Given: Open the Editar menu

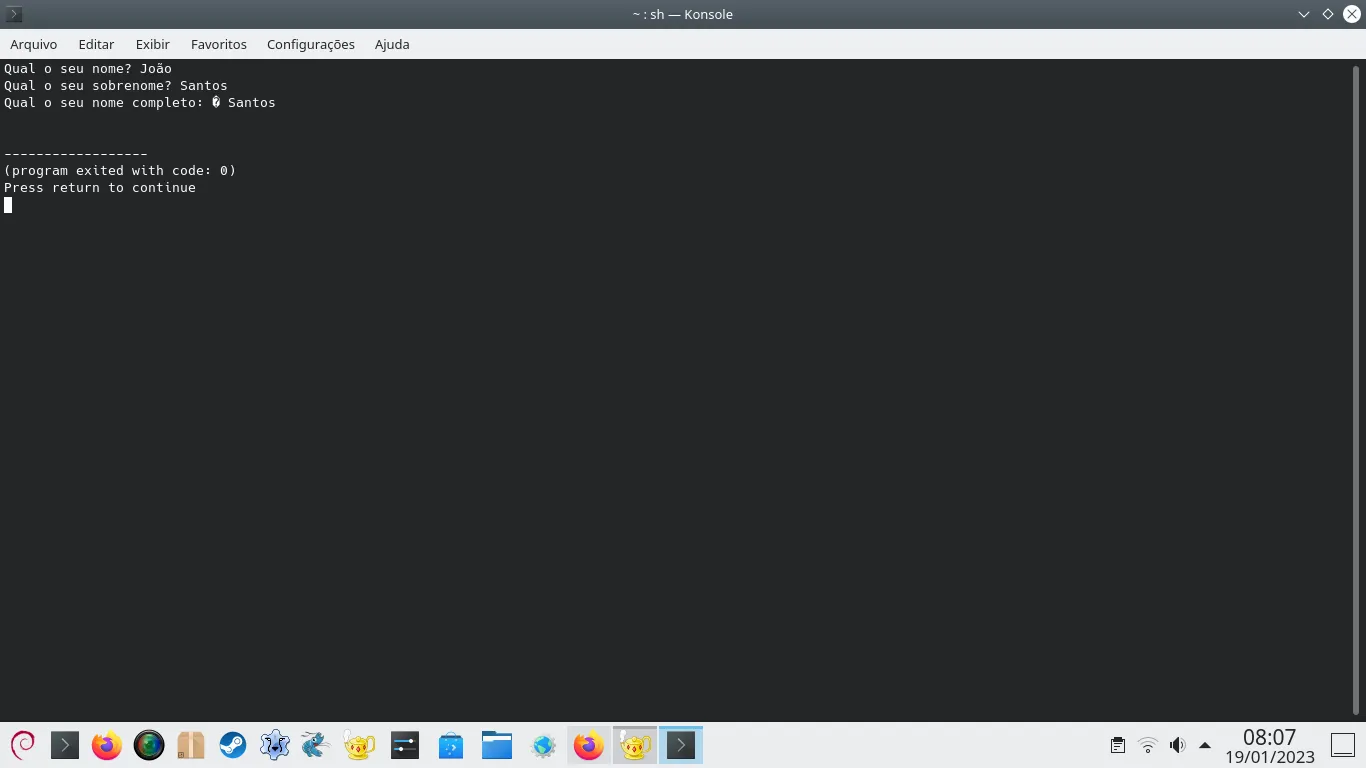Looking at the screenshot, I should [x=96, y=44].
